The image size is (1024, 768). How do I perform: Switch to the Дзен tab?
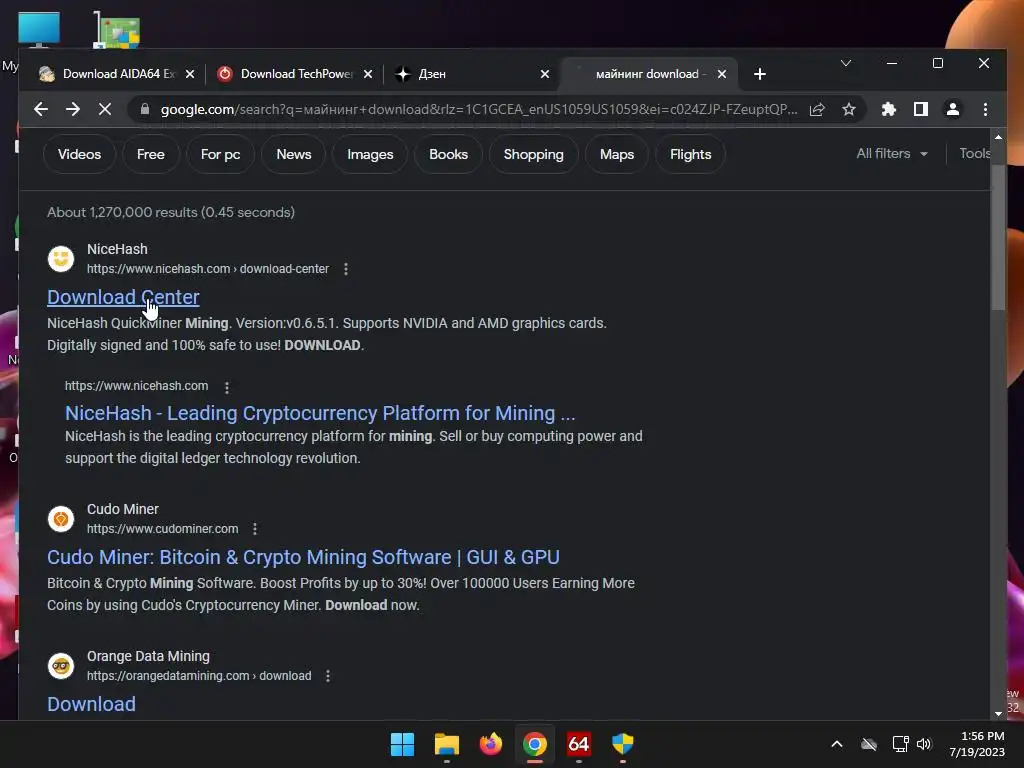pyautogui.click(x=472, y=74)
